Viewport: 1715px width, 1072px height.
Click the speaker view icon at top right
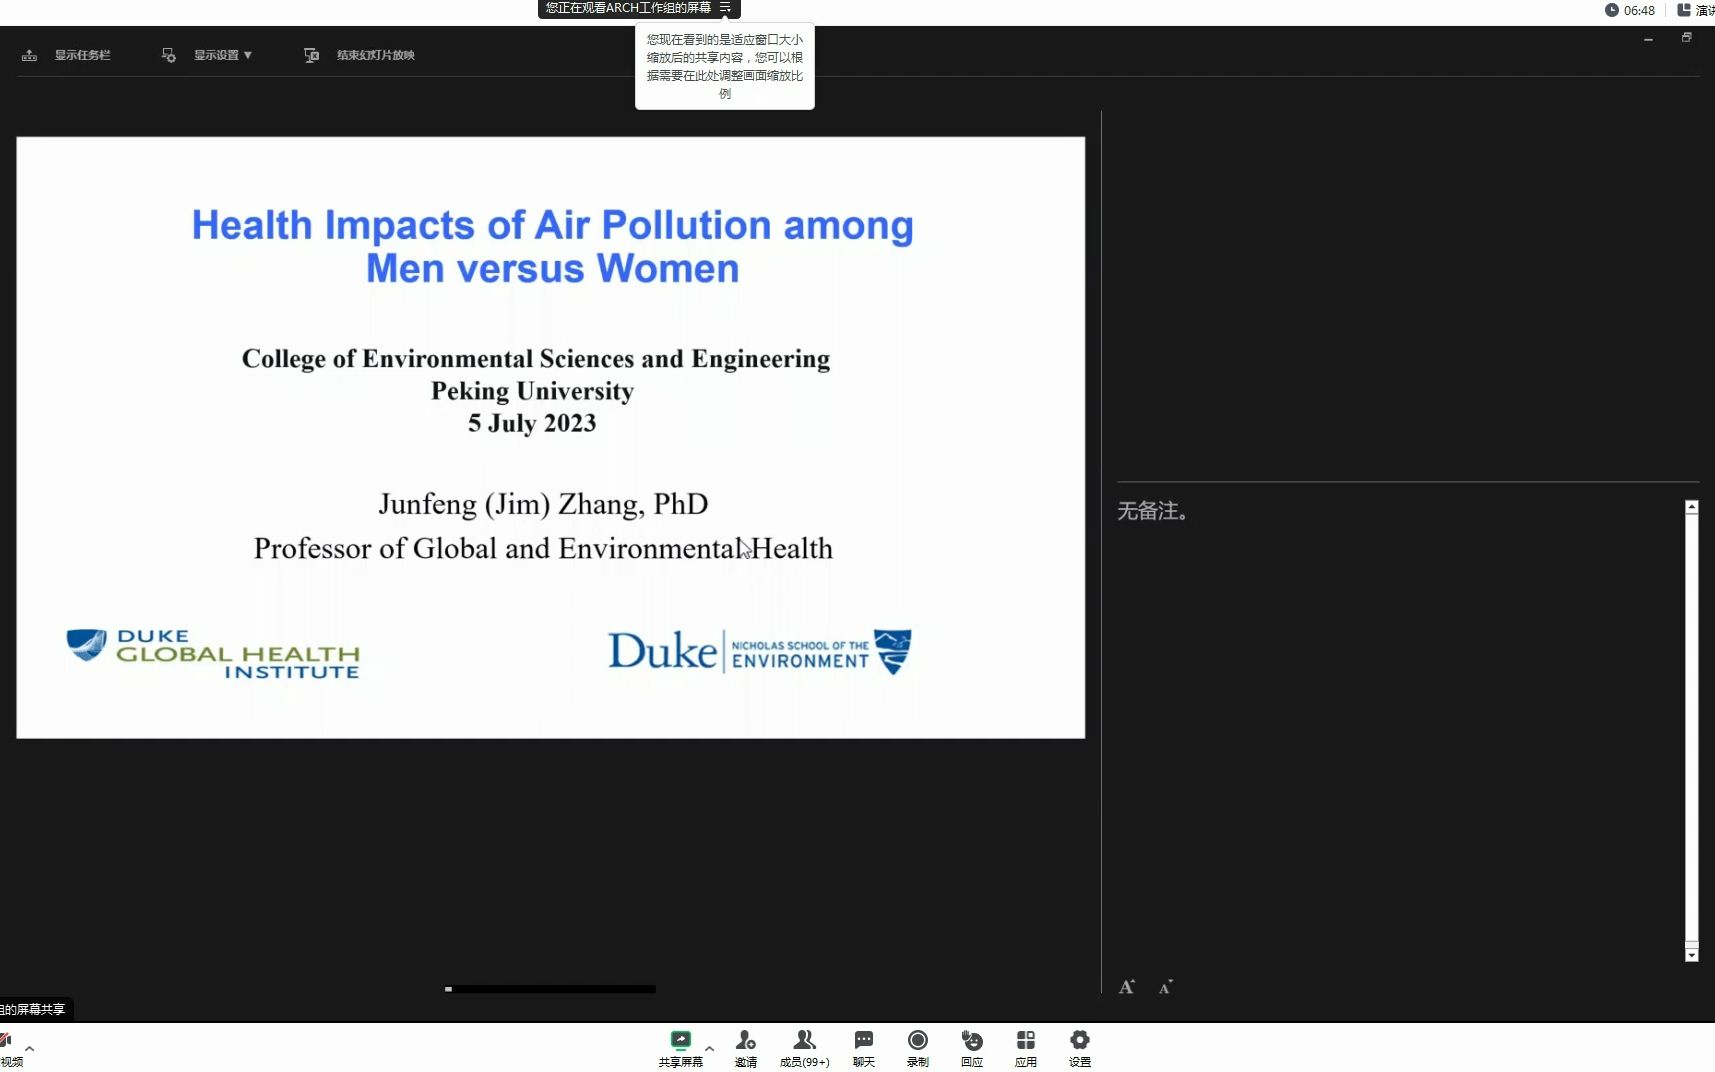1684,10
